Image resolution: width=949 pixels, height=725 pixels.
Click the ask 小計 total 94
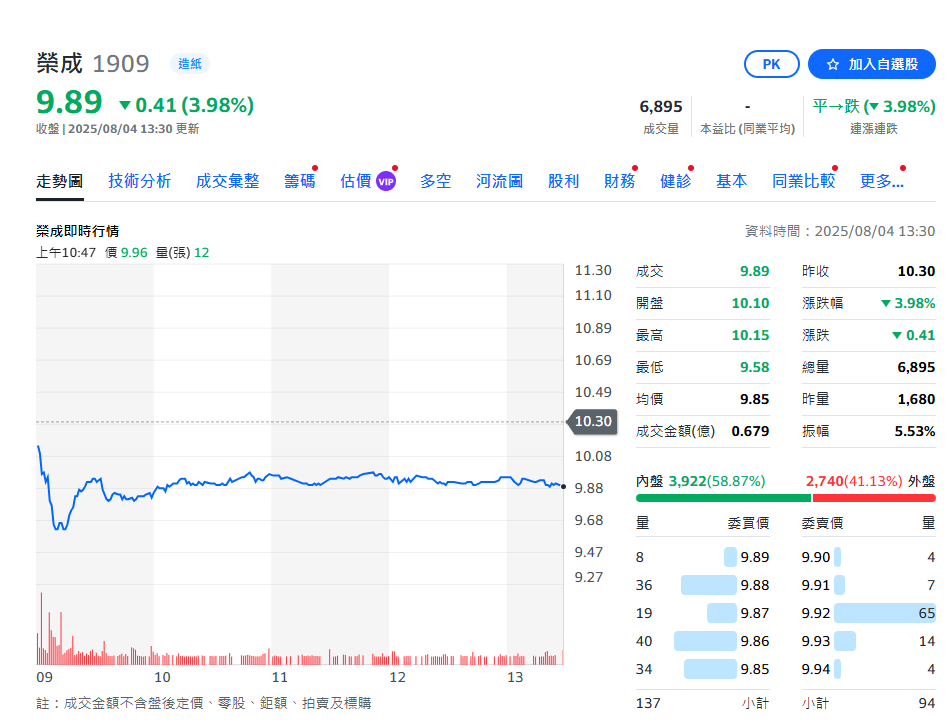point(927,703)
